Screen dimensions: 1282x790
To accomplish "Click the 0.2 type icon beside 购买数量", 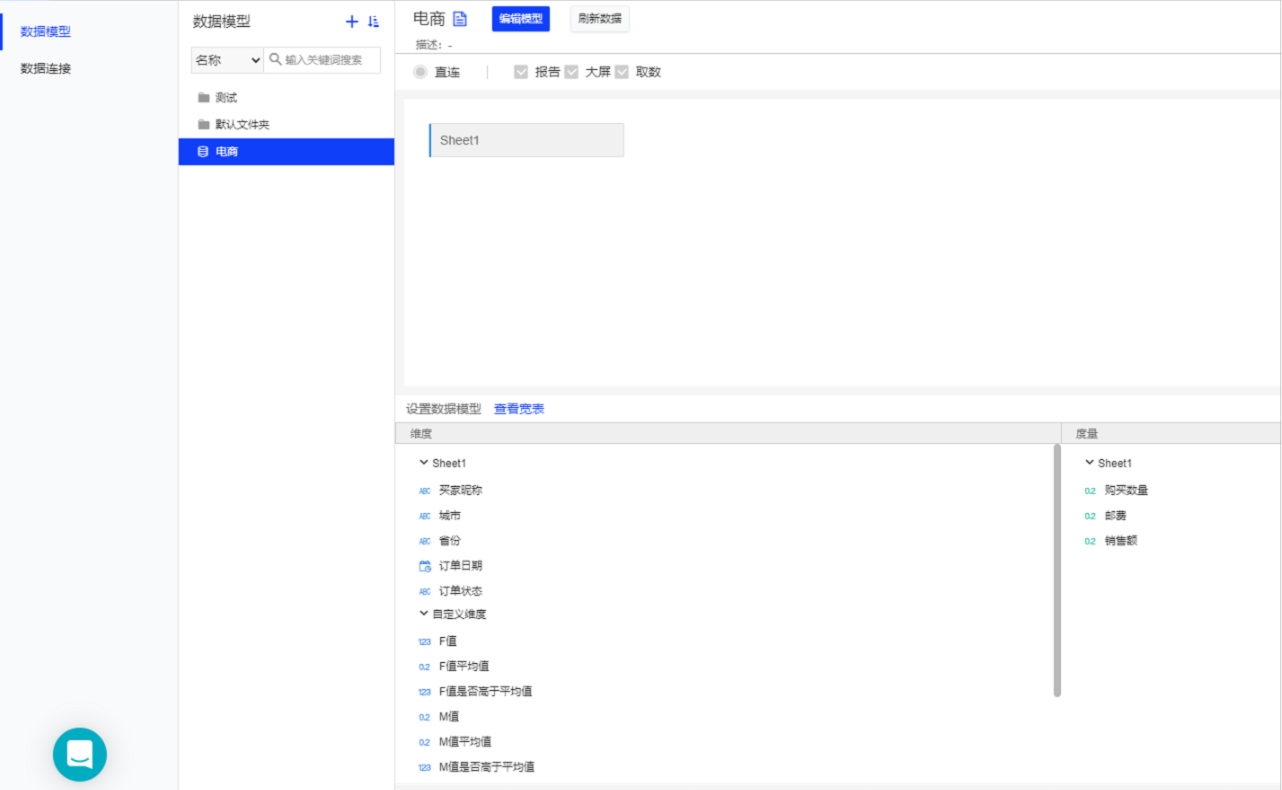I will [1091, 491].
